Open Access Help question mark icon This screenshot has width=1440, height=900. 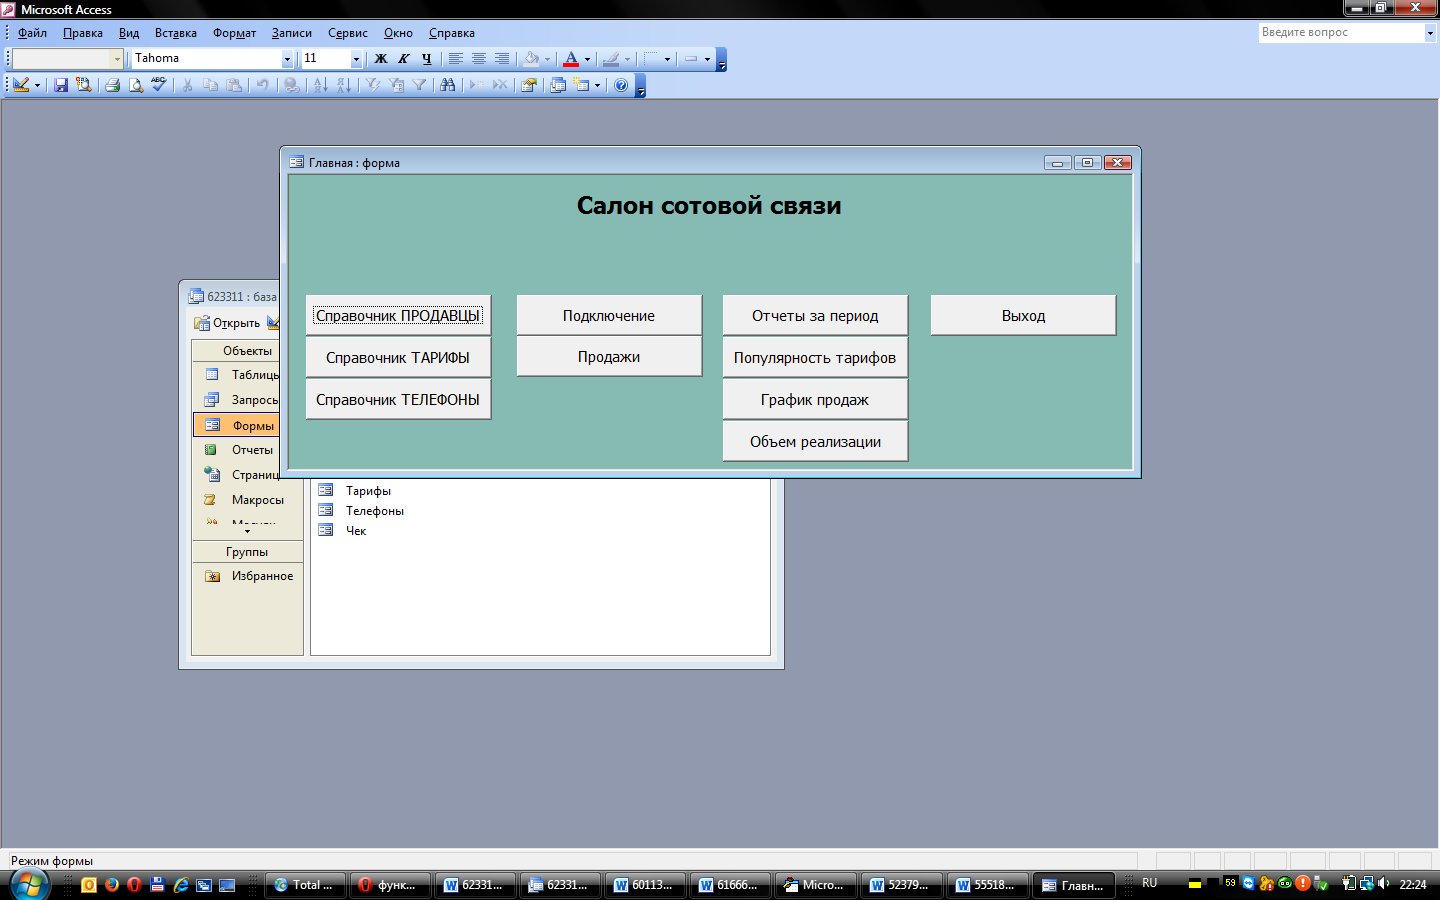click(x=621, y=85)
